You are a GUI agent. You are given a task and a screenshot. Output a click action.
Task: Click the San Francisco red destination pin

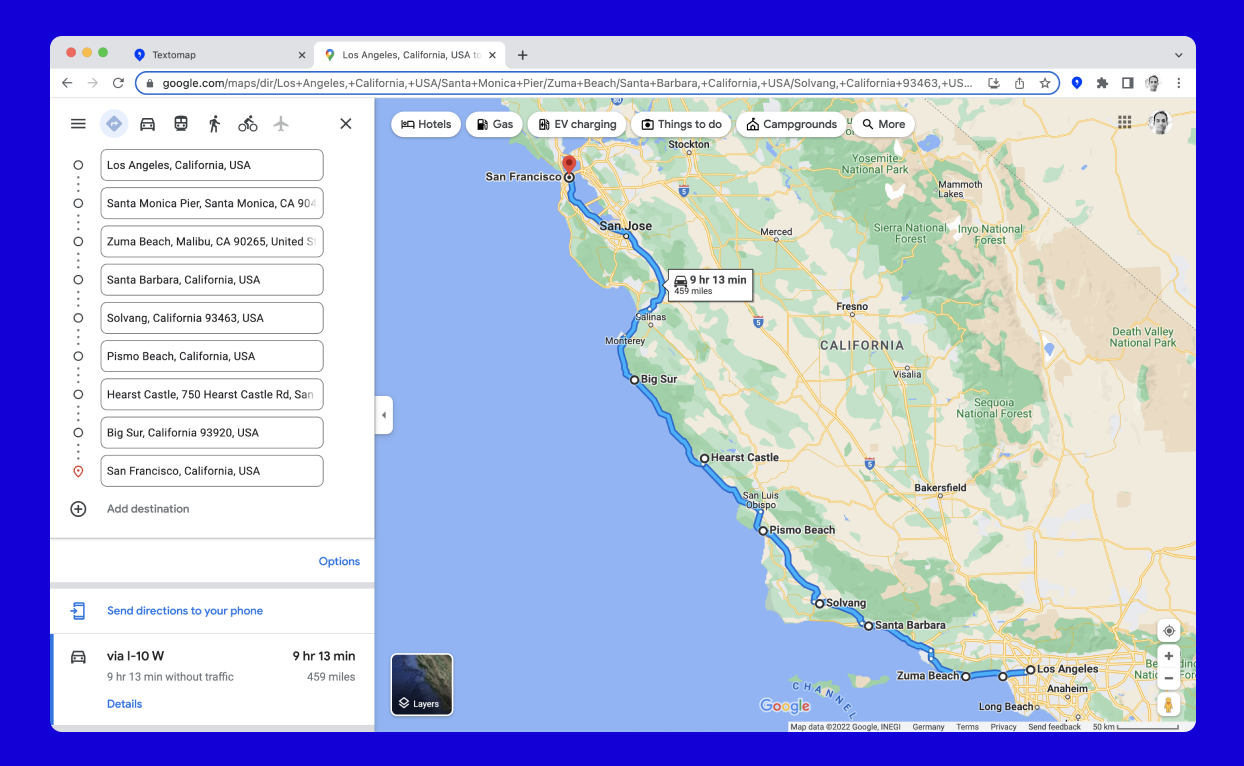tap(569, 165)
